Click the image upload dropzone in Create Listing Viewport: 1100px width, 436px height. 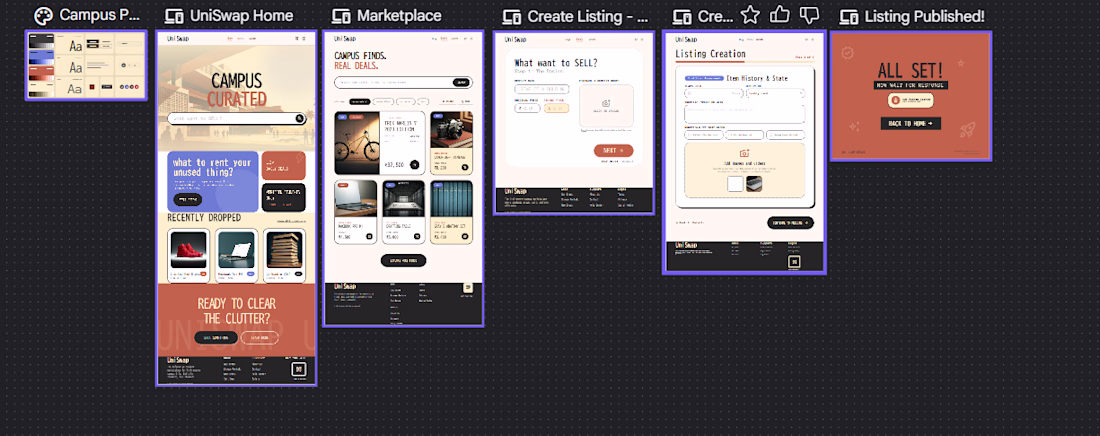[x=606, y=107]
